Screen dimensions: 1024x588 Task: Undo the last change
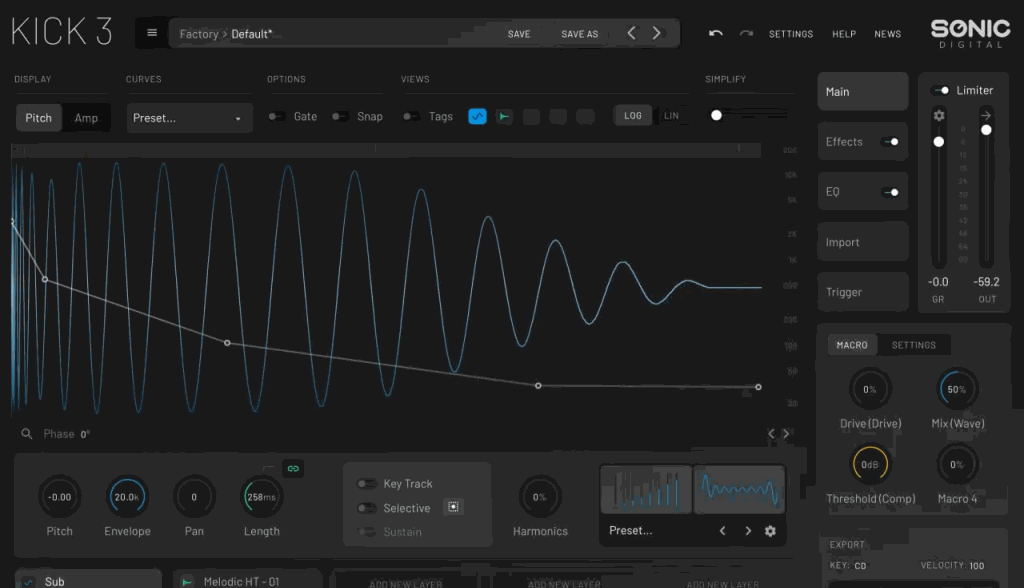click(x=716, y=33)
